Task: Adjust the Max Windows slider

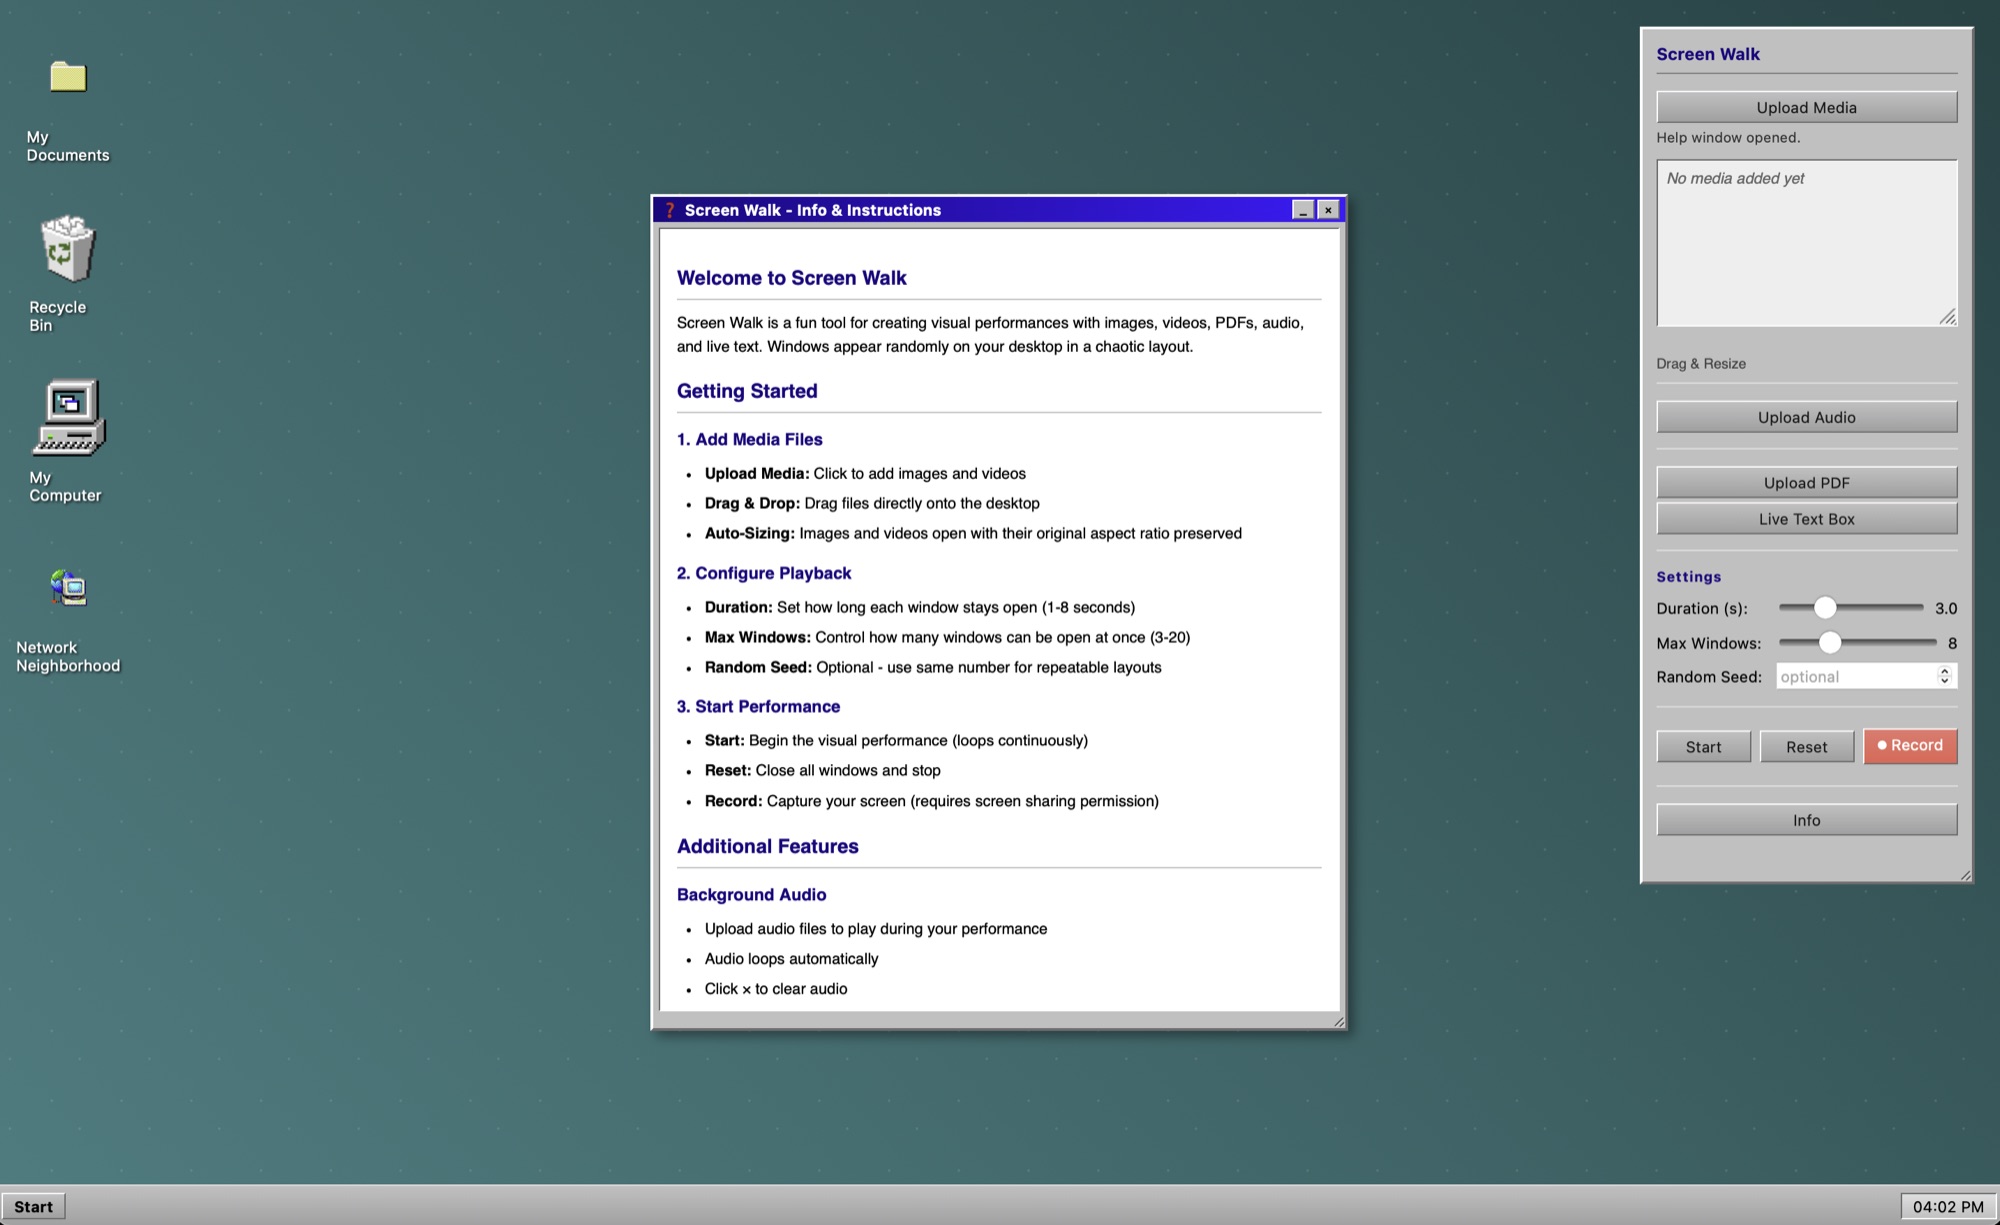Action: click(x=1829, y=642)
